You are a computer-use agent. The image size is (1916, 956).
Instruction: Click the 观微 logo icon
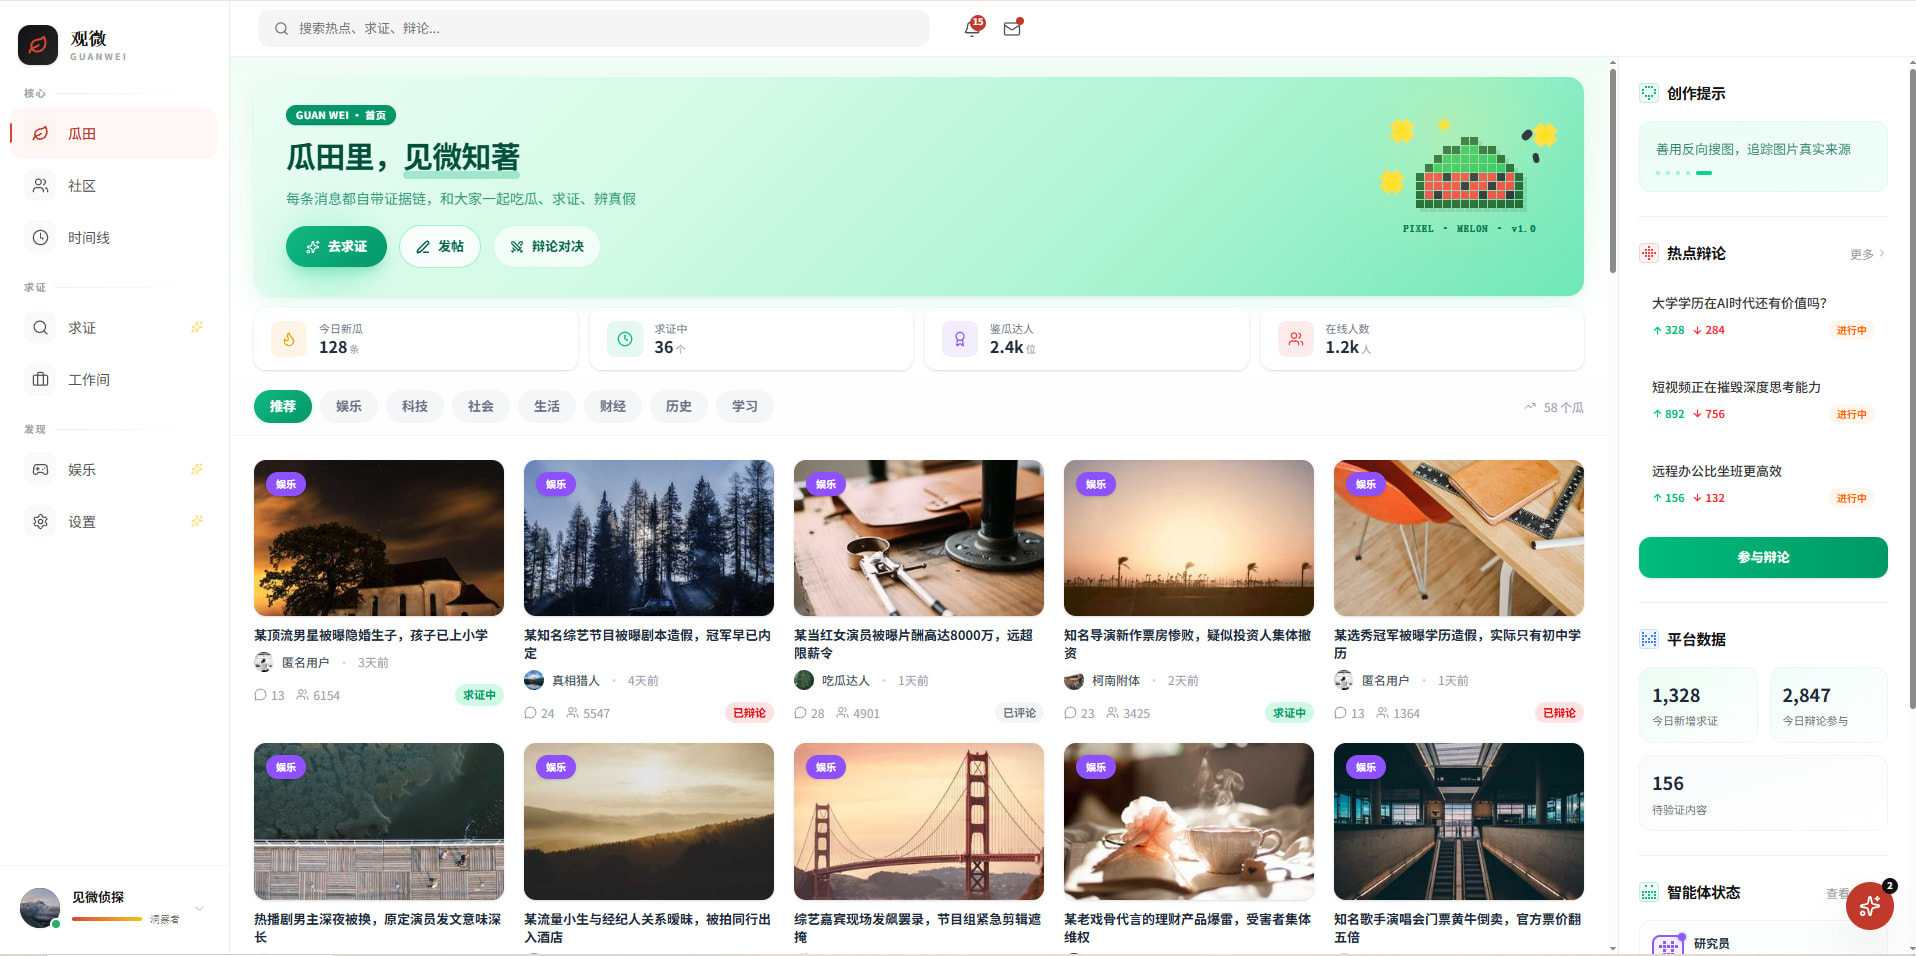tap(38, 45)
